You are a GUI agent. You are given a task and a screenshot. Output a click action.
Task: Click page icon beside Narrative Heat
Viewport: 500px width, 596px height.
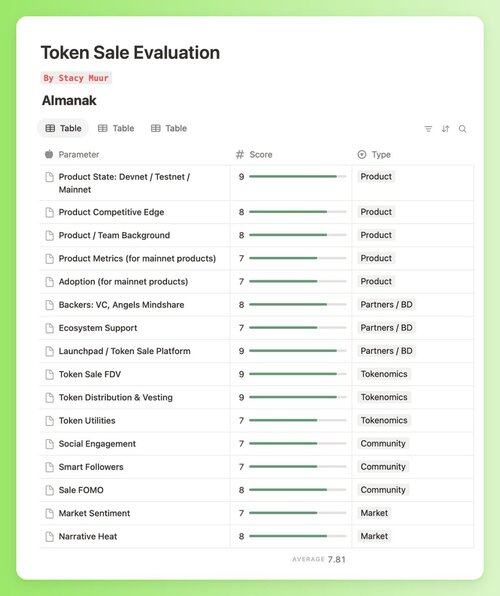click(49, 536)
